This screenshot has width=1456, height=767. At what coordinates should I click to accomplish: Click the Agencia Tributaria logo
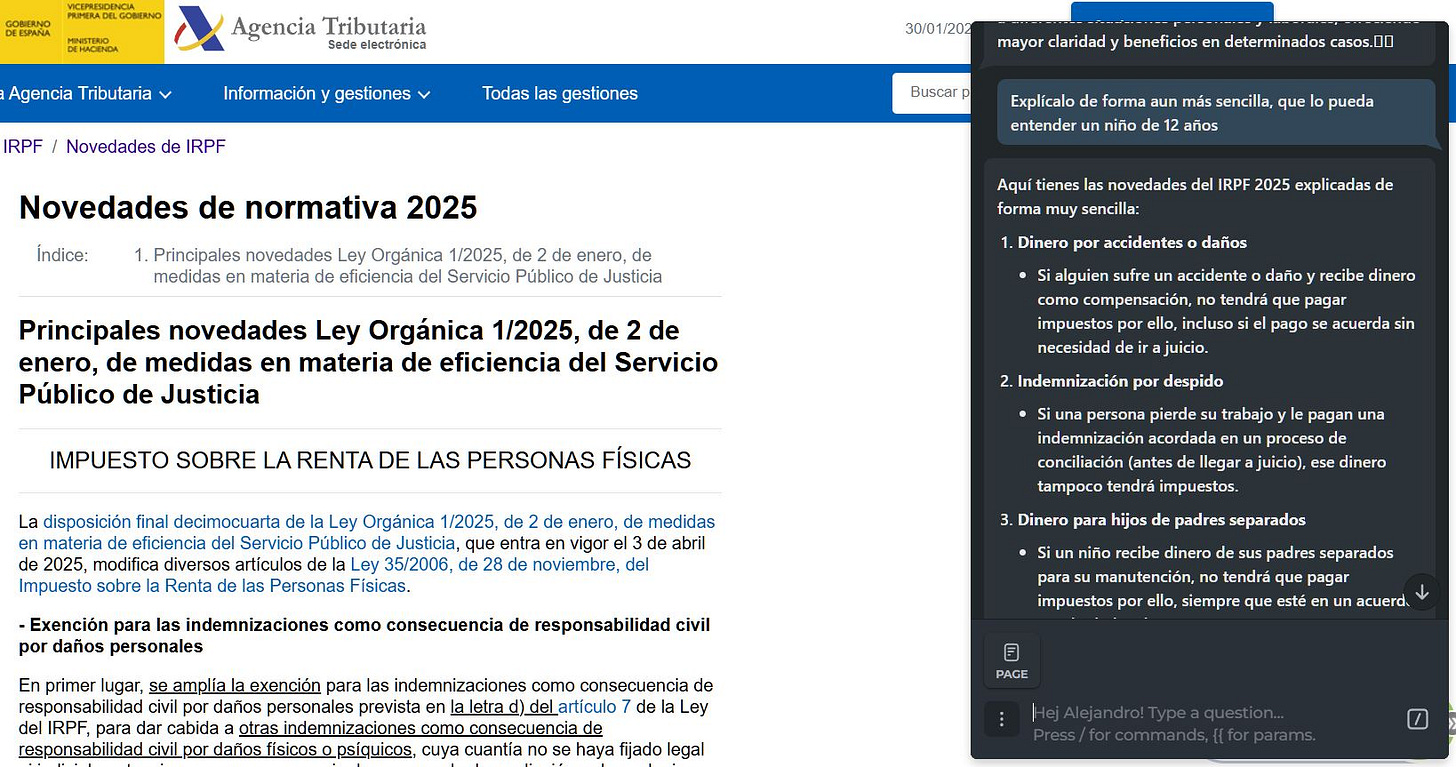click(x=300, y=30)
